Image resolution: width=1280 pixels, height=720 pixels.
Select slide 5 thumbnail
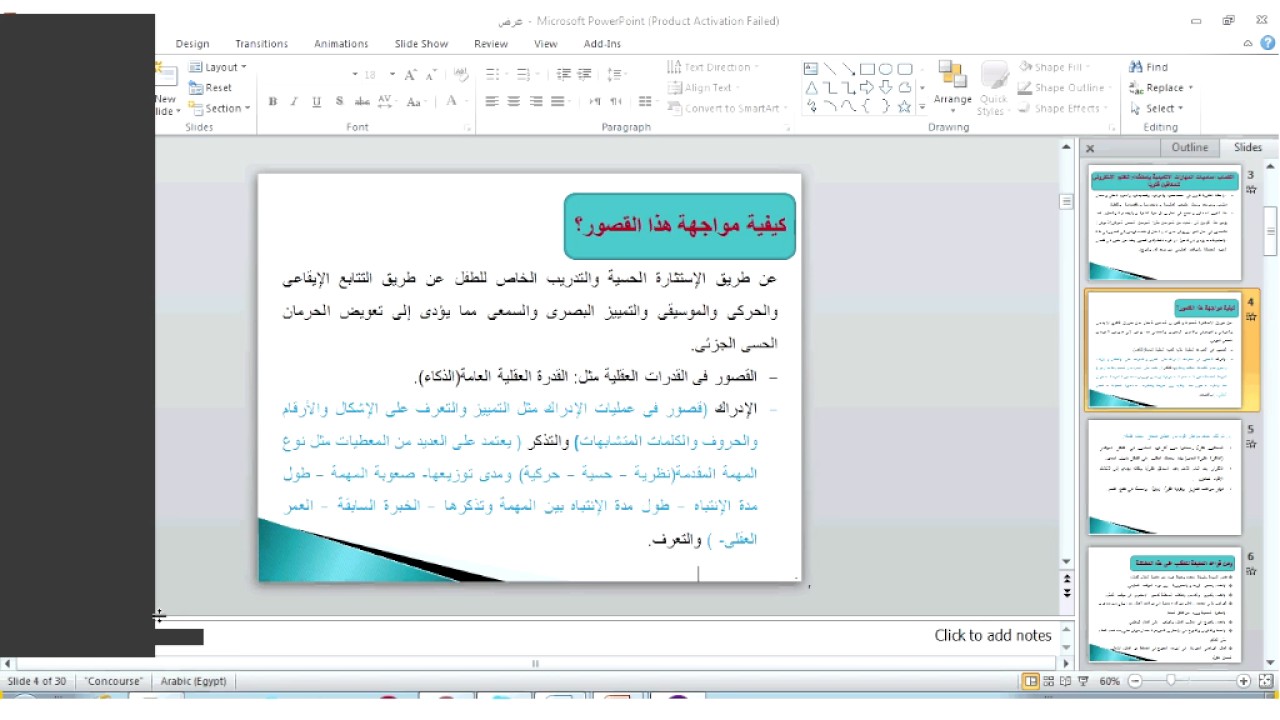click(x=1165, y=479)
